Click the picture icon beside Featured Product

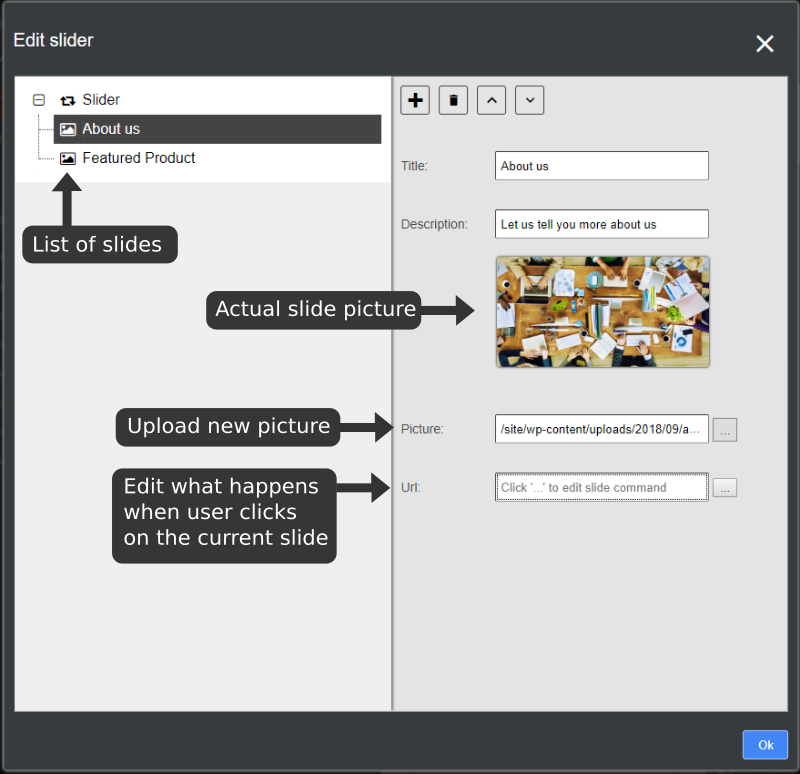point(67,157)
